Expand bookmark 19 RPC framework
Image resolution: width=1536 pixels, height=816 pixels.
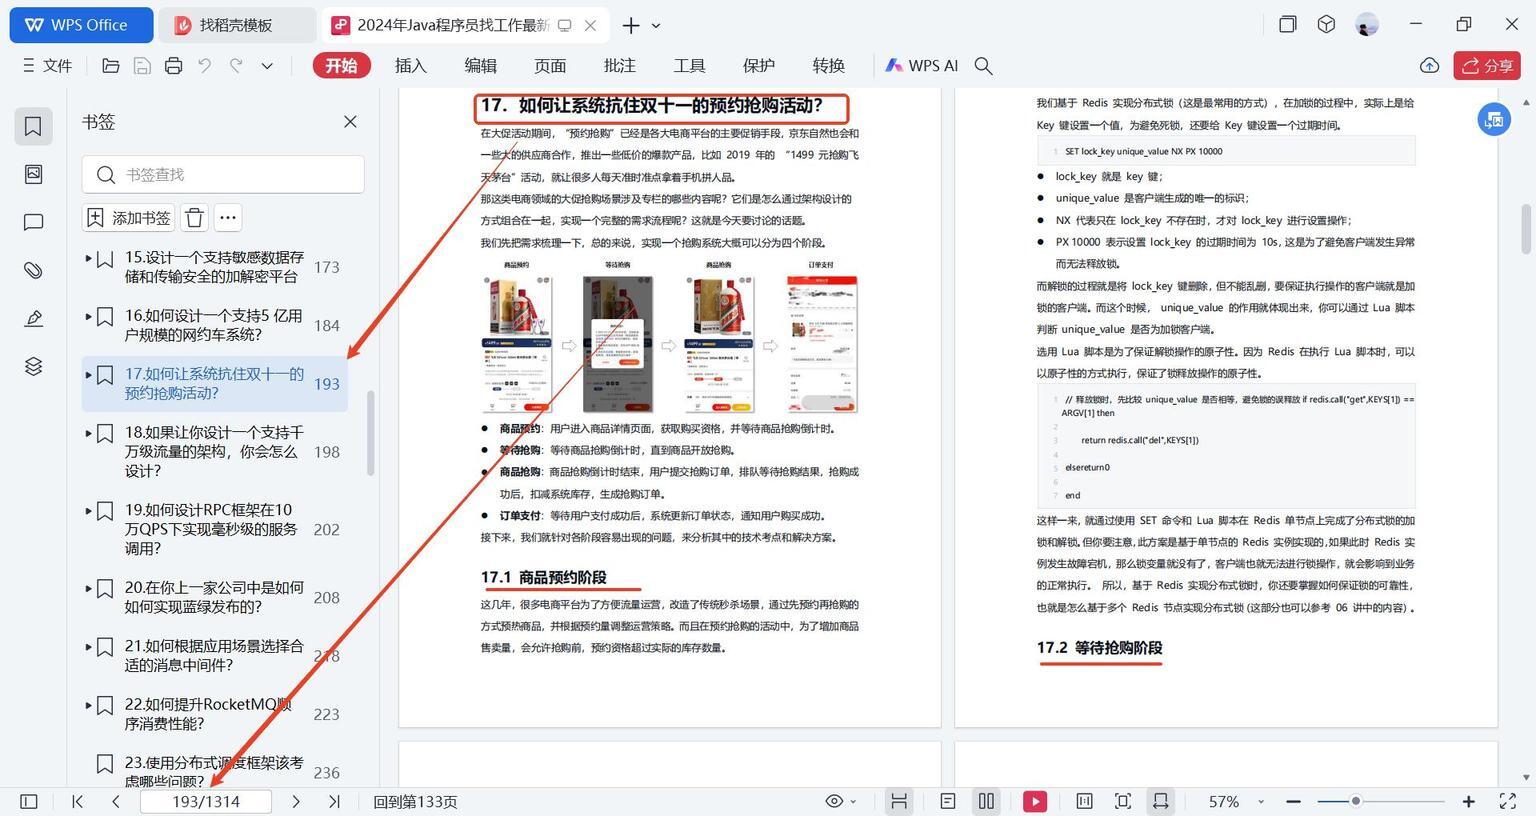pos(88,510)
